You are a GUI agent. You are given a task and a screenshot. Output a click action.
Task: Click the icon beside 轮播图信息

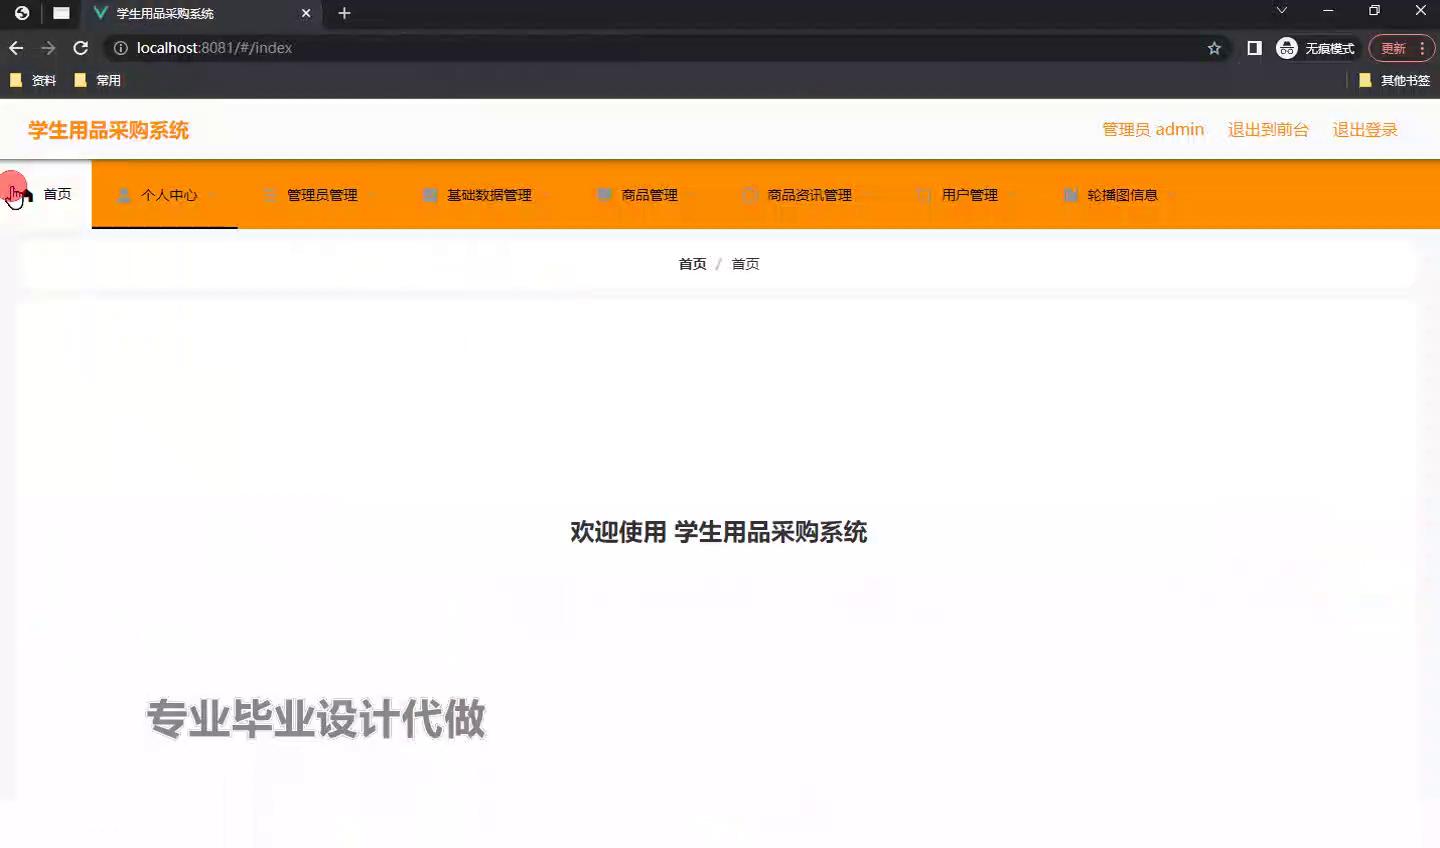[1071, 195]
